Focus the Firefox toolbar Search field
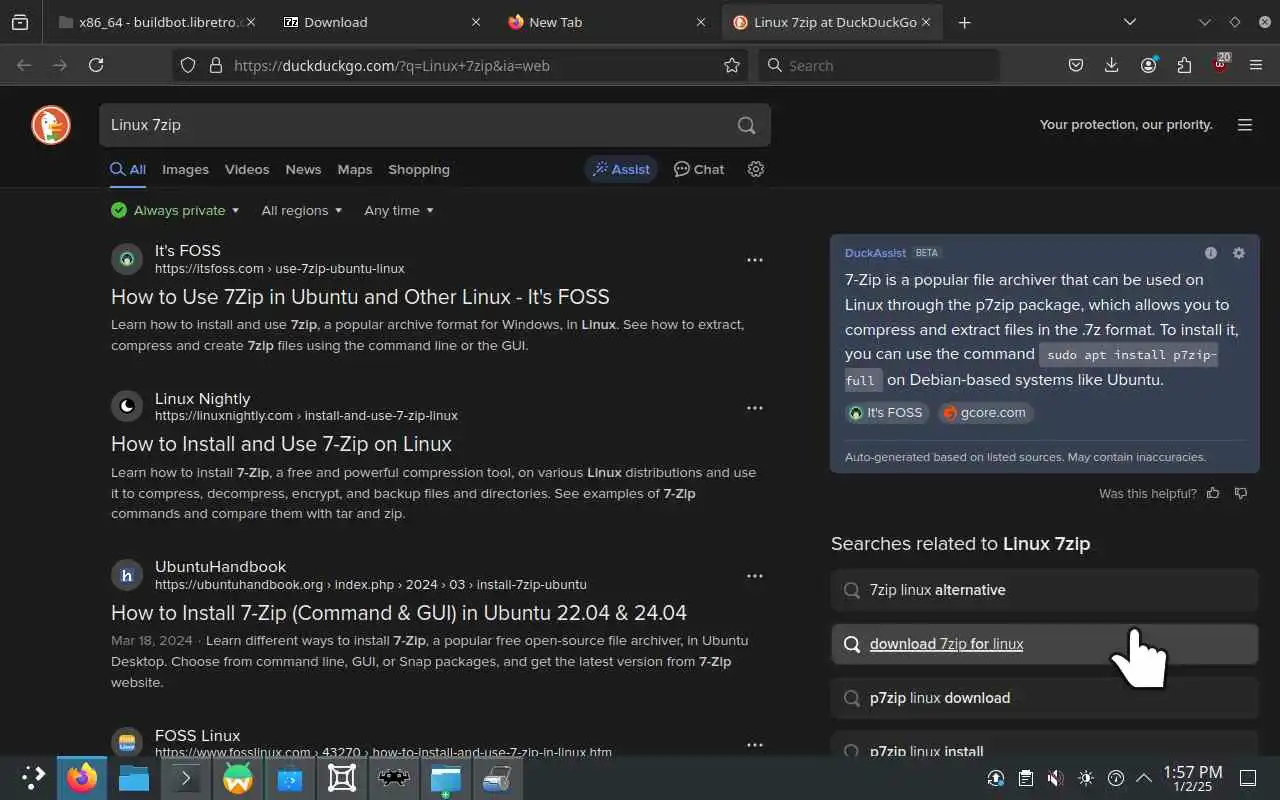Screen dimensions: 1280x800 (x=878, y=65)
